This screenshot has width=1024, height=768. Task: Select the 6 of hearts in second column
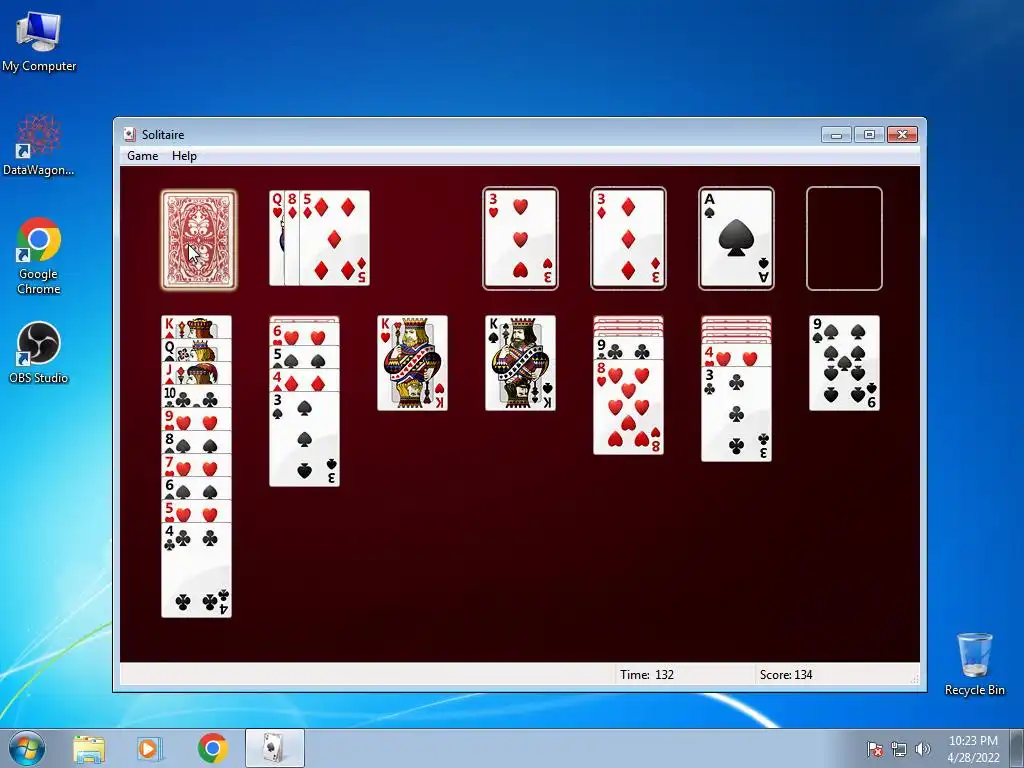(304, 334)
